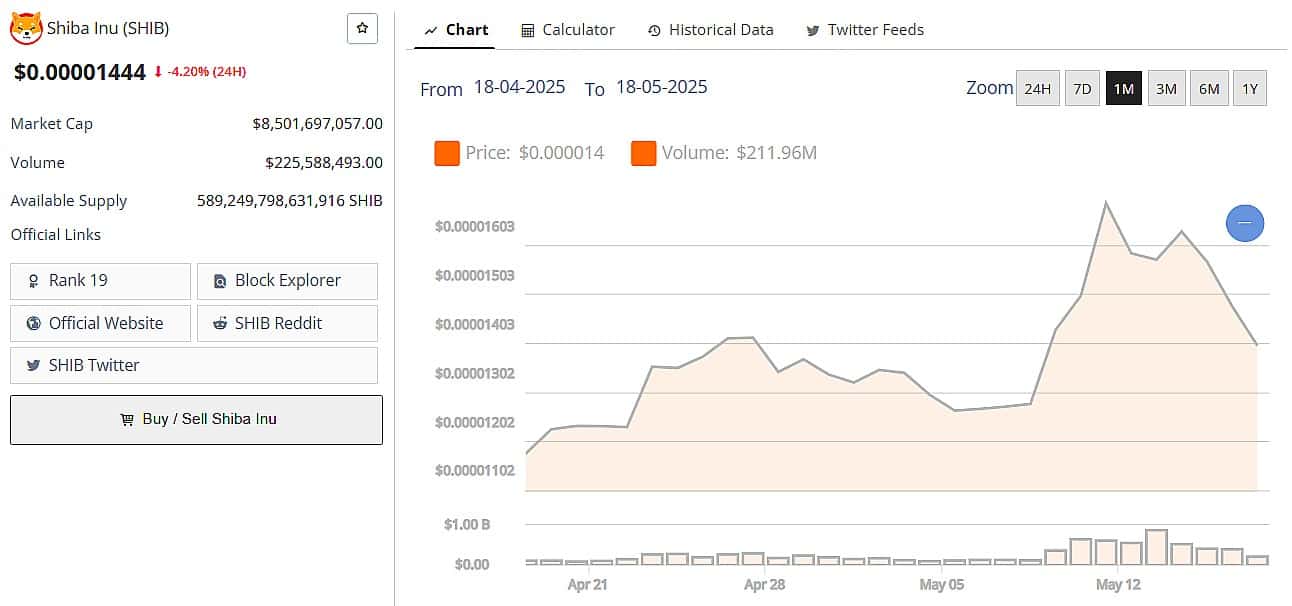Click the orange Price legend color swatch

pos(446,152)
